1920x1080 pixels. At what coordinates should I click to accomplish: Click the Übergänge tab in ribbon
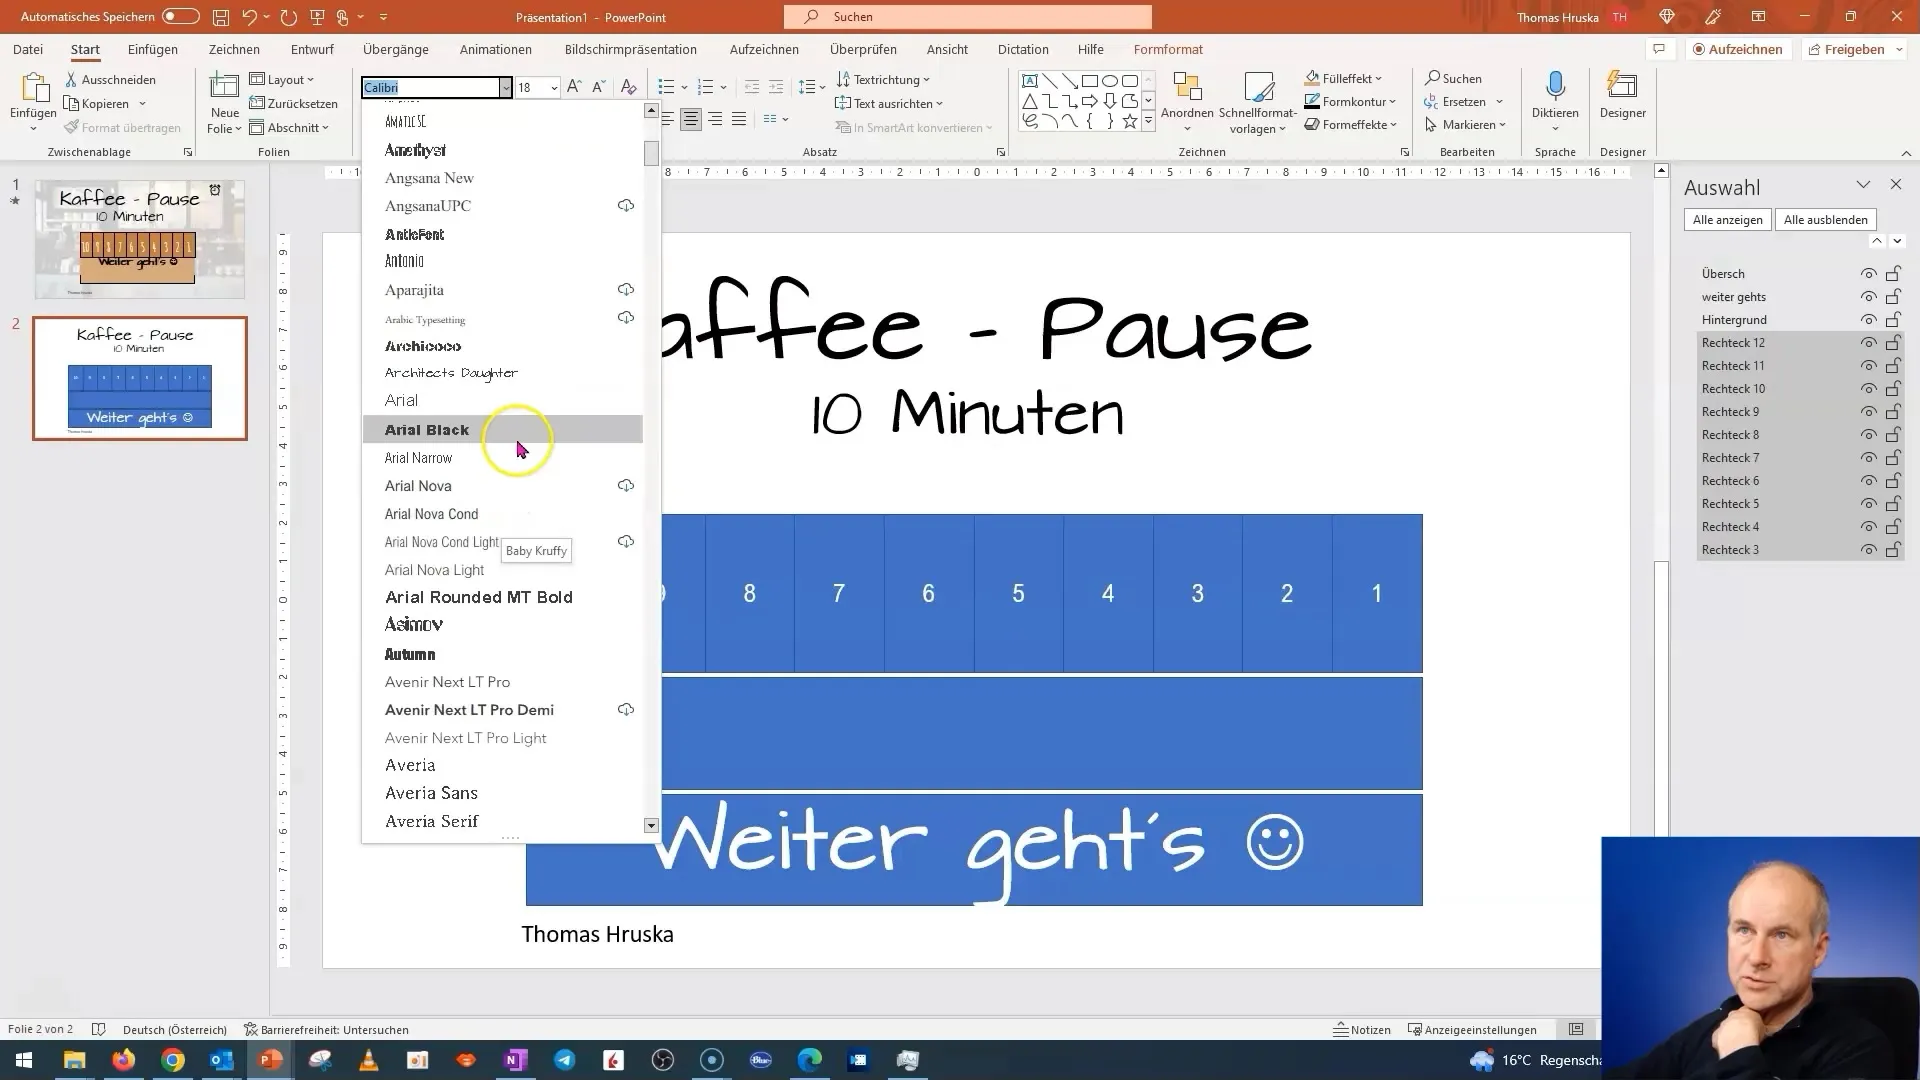click(x=396, y=49)
